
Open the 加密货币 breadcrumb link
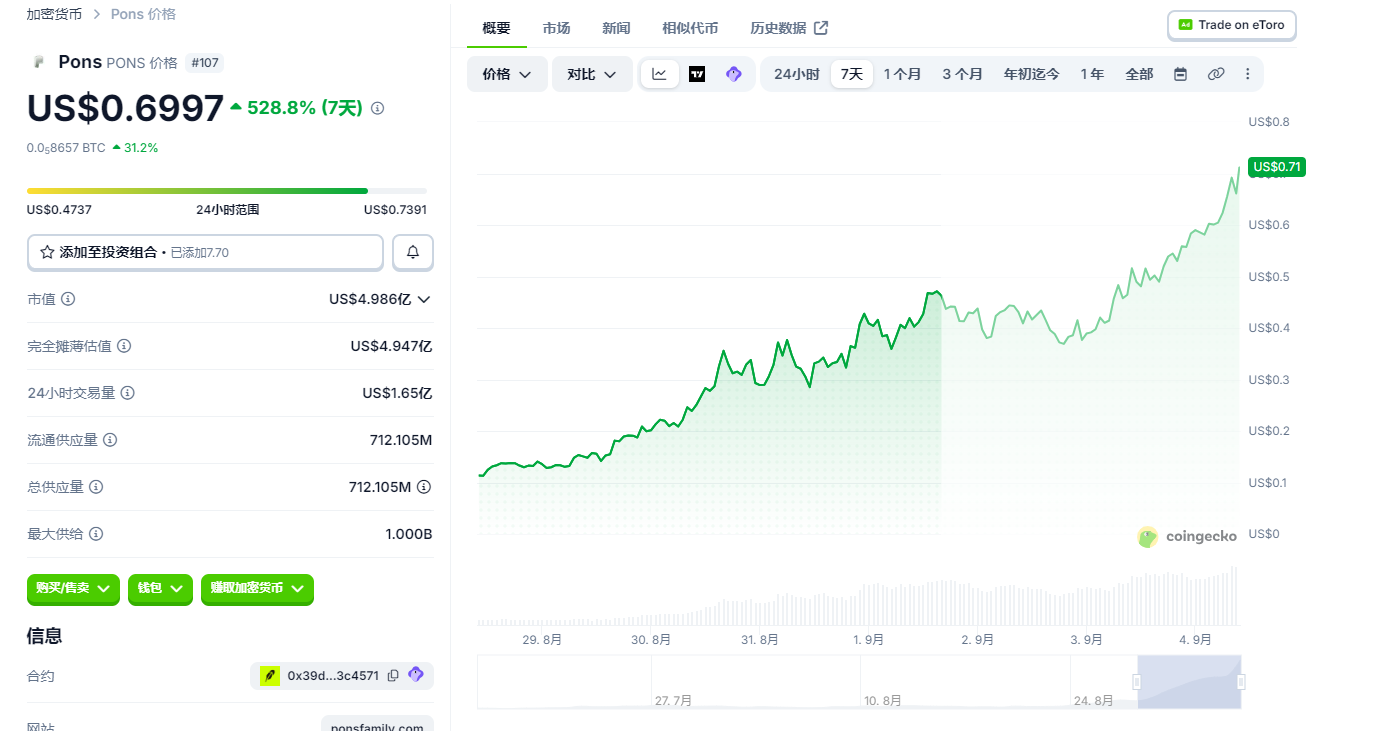point(54,14)
